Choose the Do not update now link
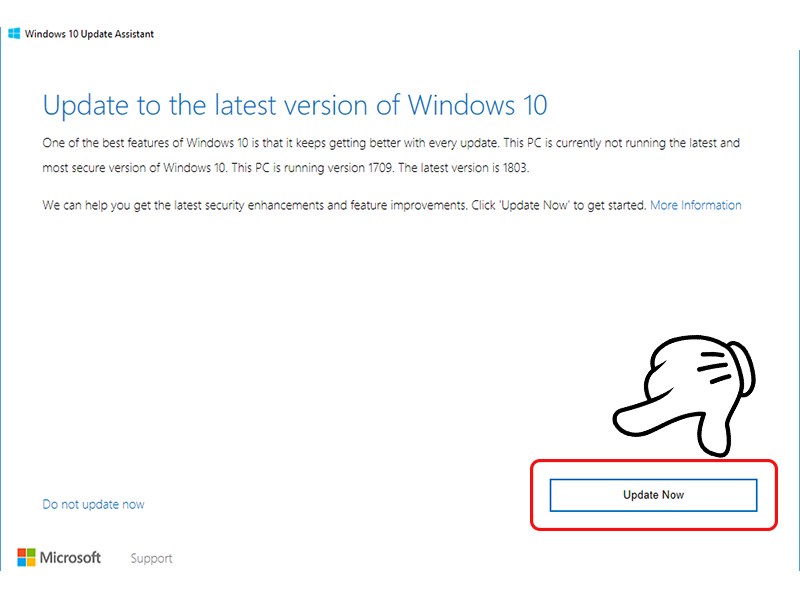 (93, 505)
